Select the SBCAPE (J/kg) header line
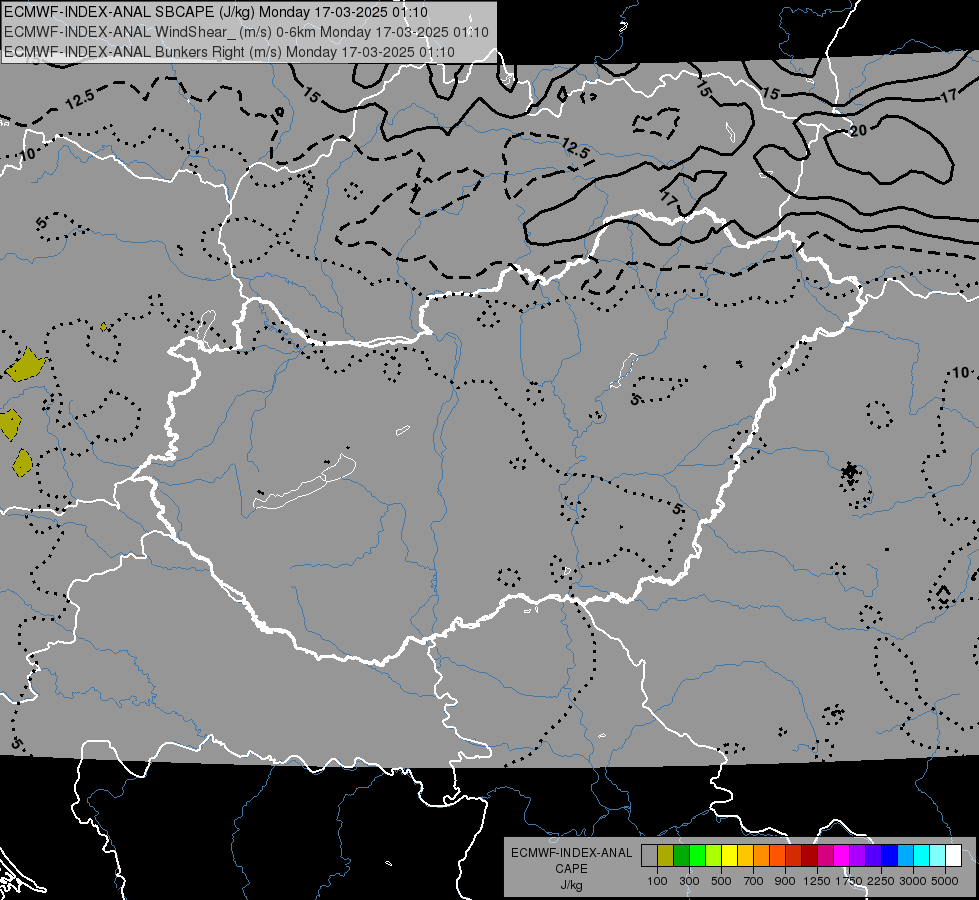Image resolution: width=979 pixels, height=900 pixels. point(216,12)
